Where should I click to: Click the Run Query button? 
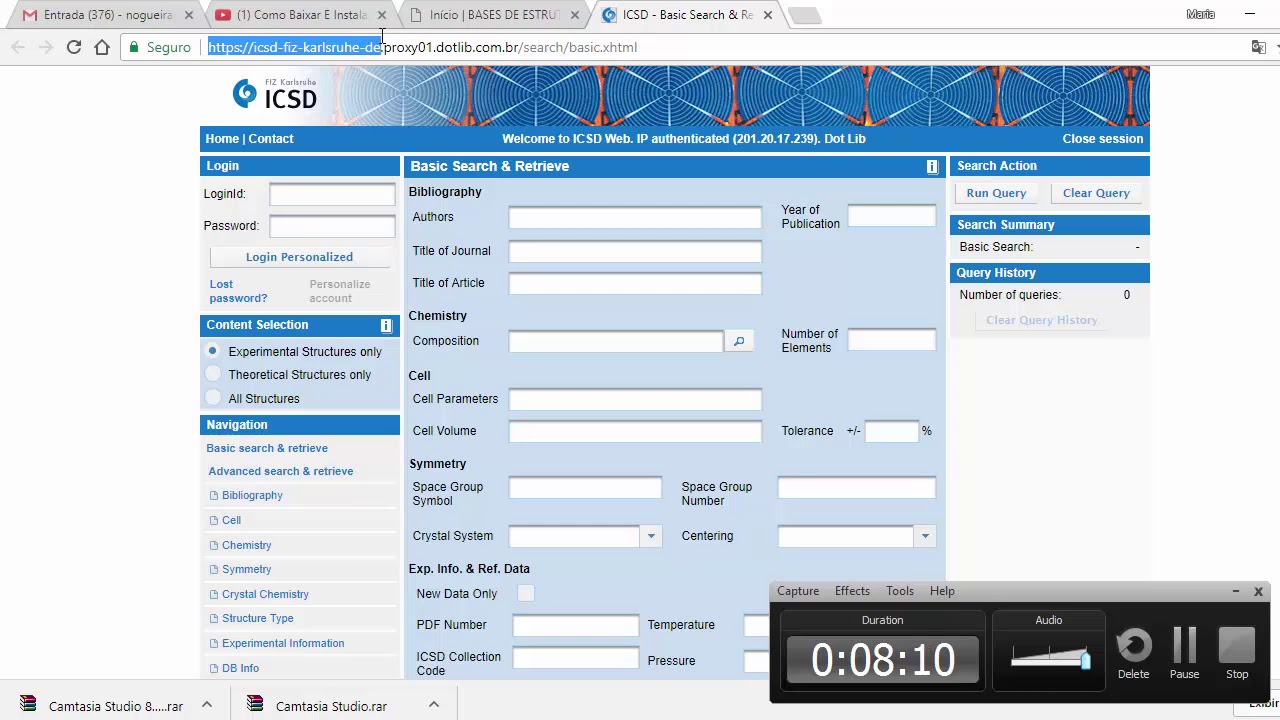point(996,193)
